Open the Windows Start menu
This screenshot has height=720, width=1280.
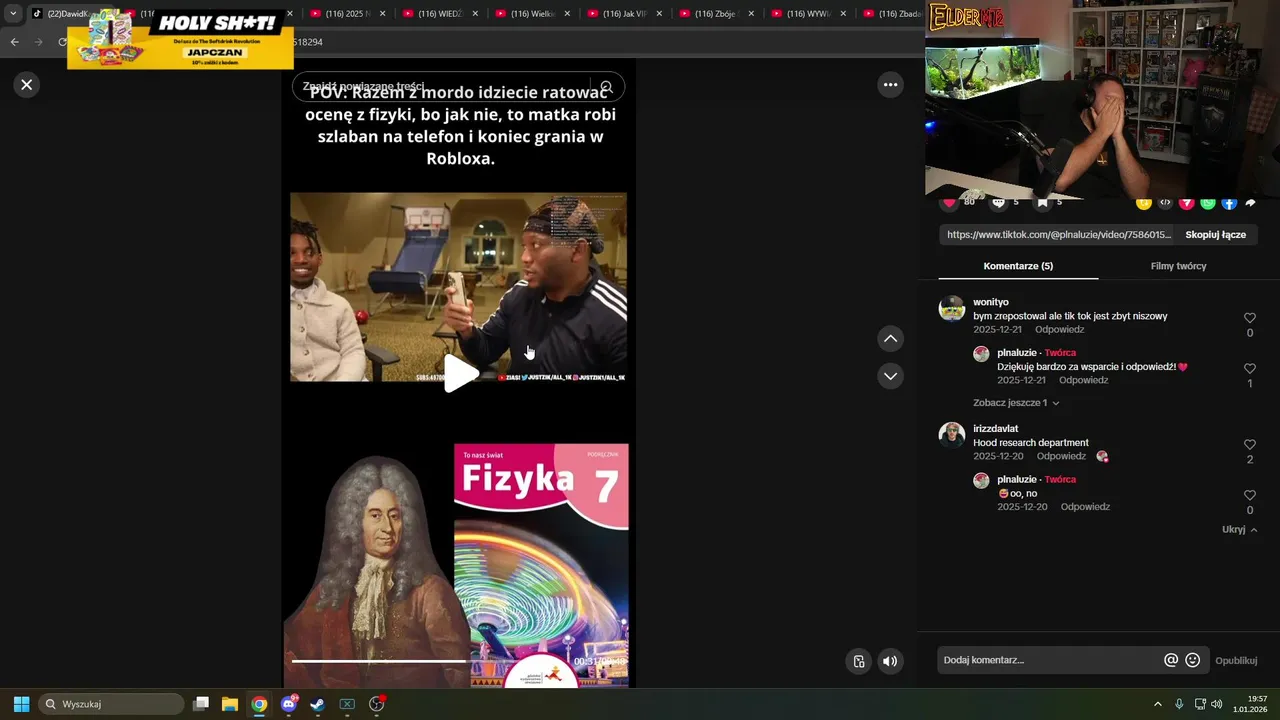21,704
